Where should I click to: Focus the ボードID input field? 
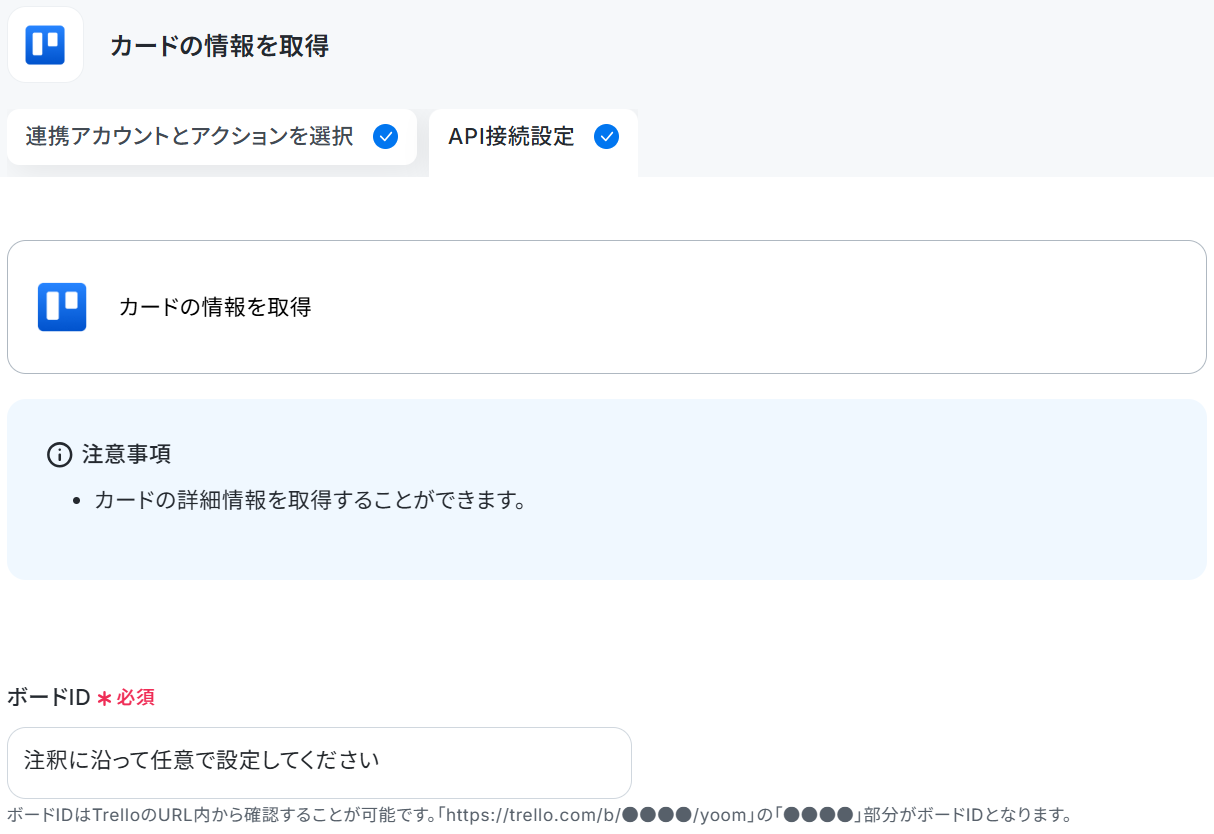pyautogui.click(x=319, y=762)
